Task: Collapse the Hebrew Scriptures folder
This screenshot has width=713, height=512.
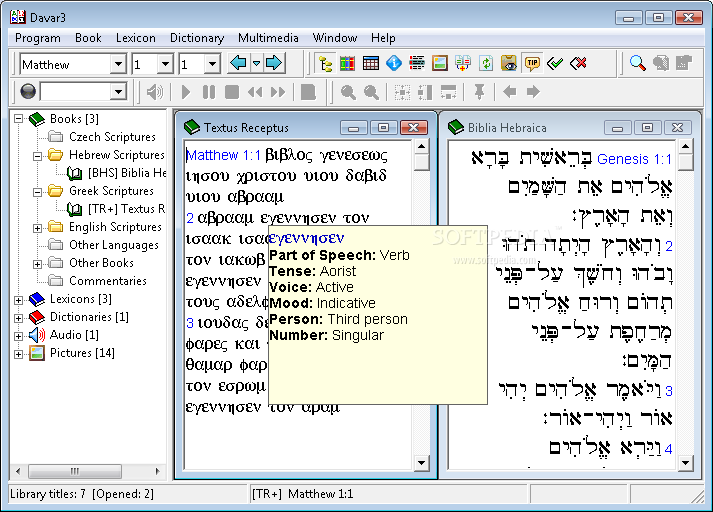Action: point(38,156)
